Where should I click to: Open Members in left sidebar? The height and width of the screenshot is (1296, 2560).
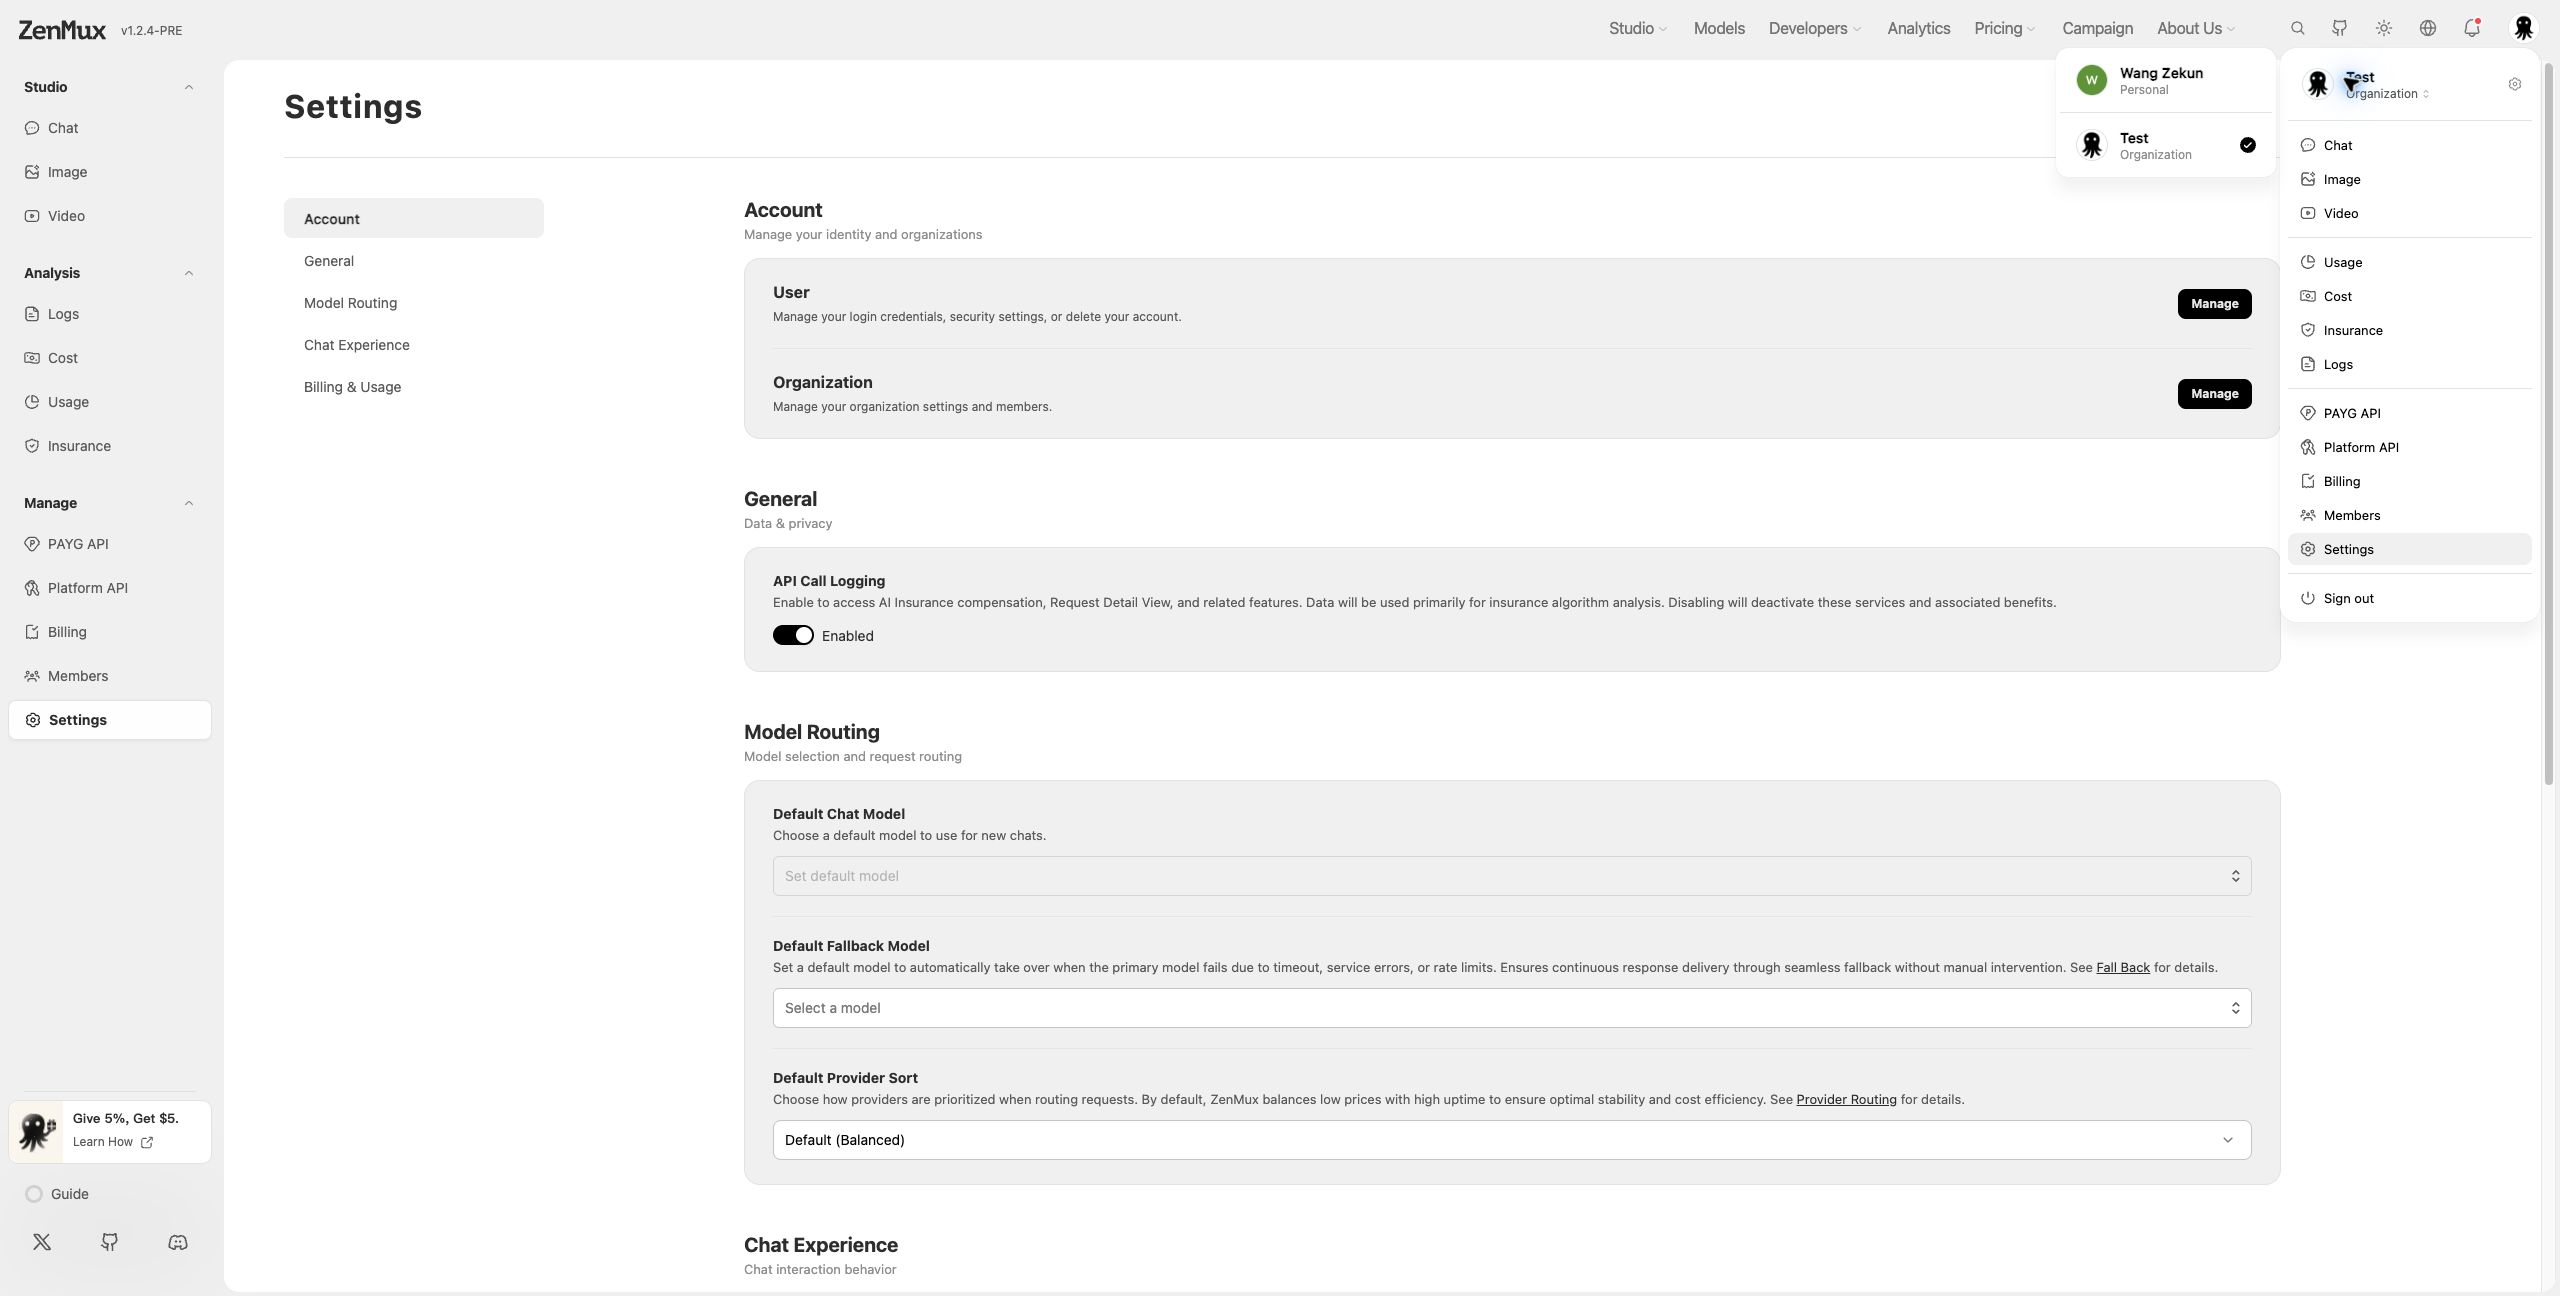click(110, 676)
